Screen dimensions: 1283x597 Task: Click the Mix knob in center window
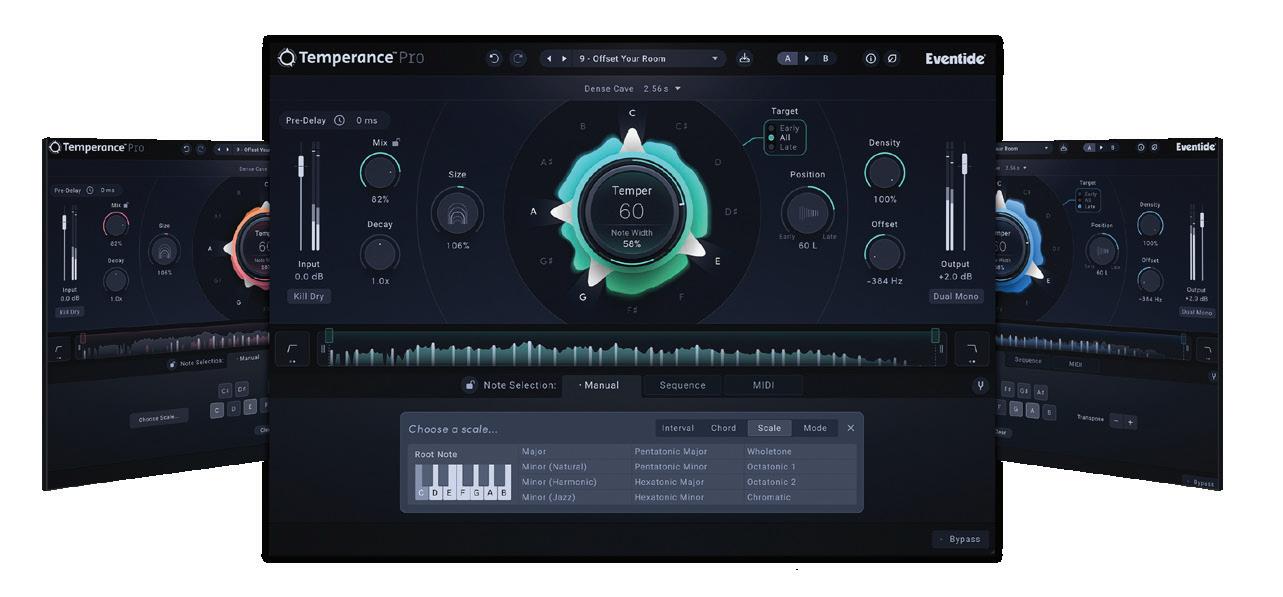click(380, 172)
